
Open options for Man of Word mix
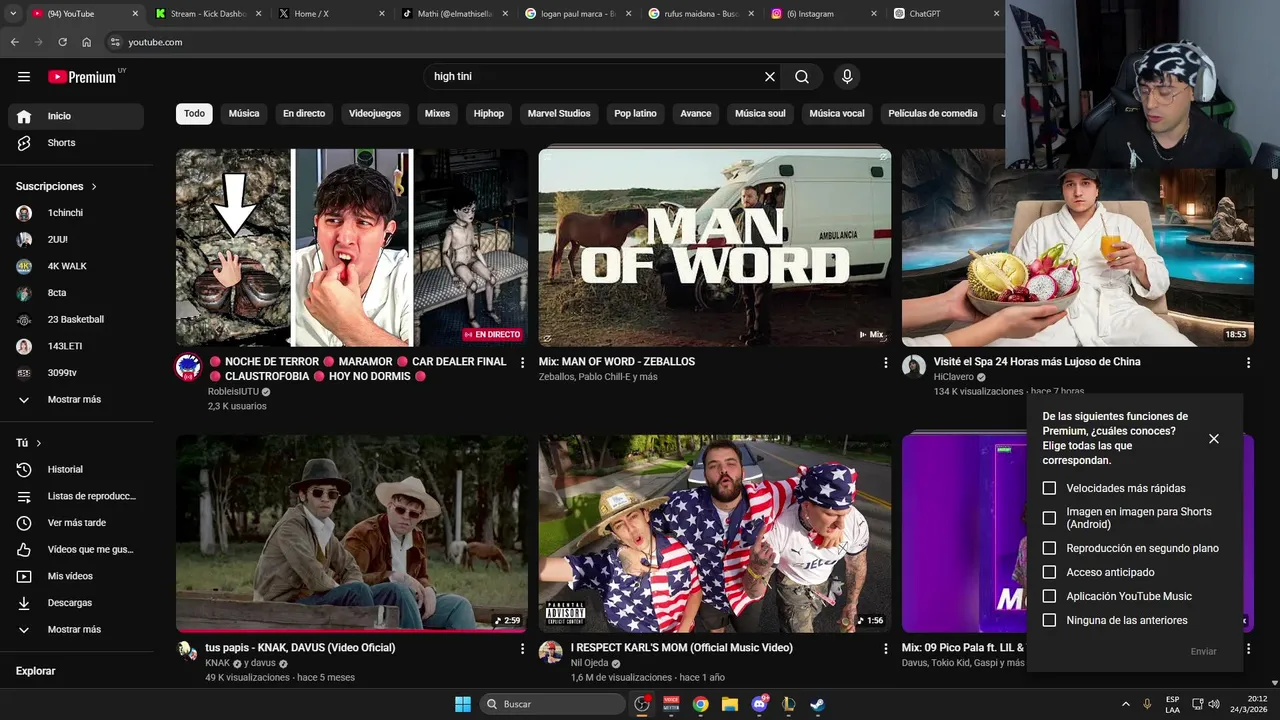(x=885, y=363)
